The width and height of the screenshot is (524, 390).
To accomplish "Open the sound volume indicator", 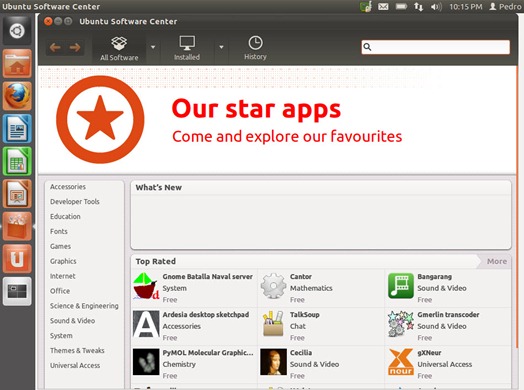I will pos(436,6).
